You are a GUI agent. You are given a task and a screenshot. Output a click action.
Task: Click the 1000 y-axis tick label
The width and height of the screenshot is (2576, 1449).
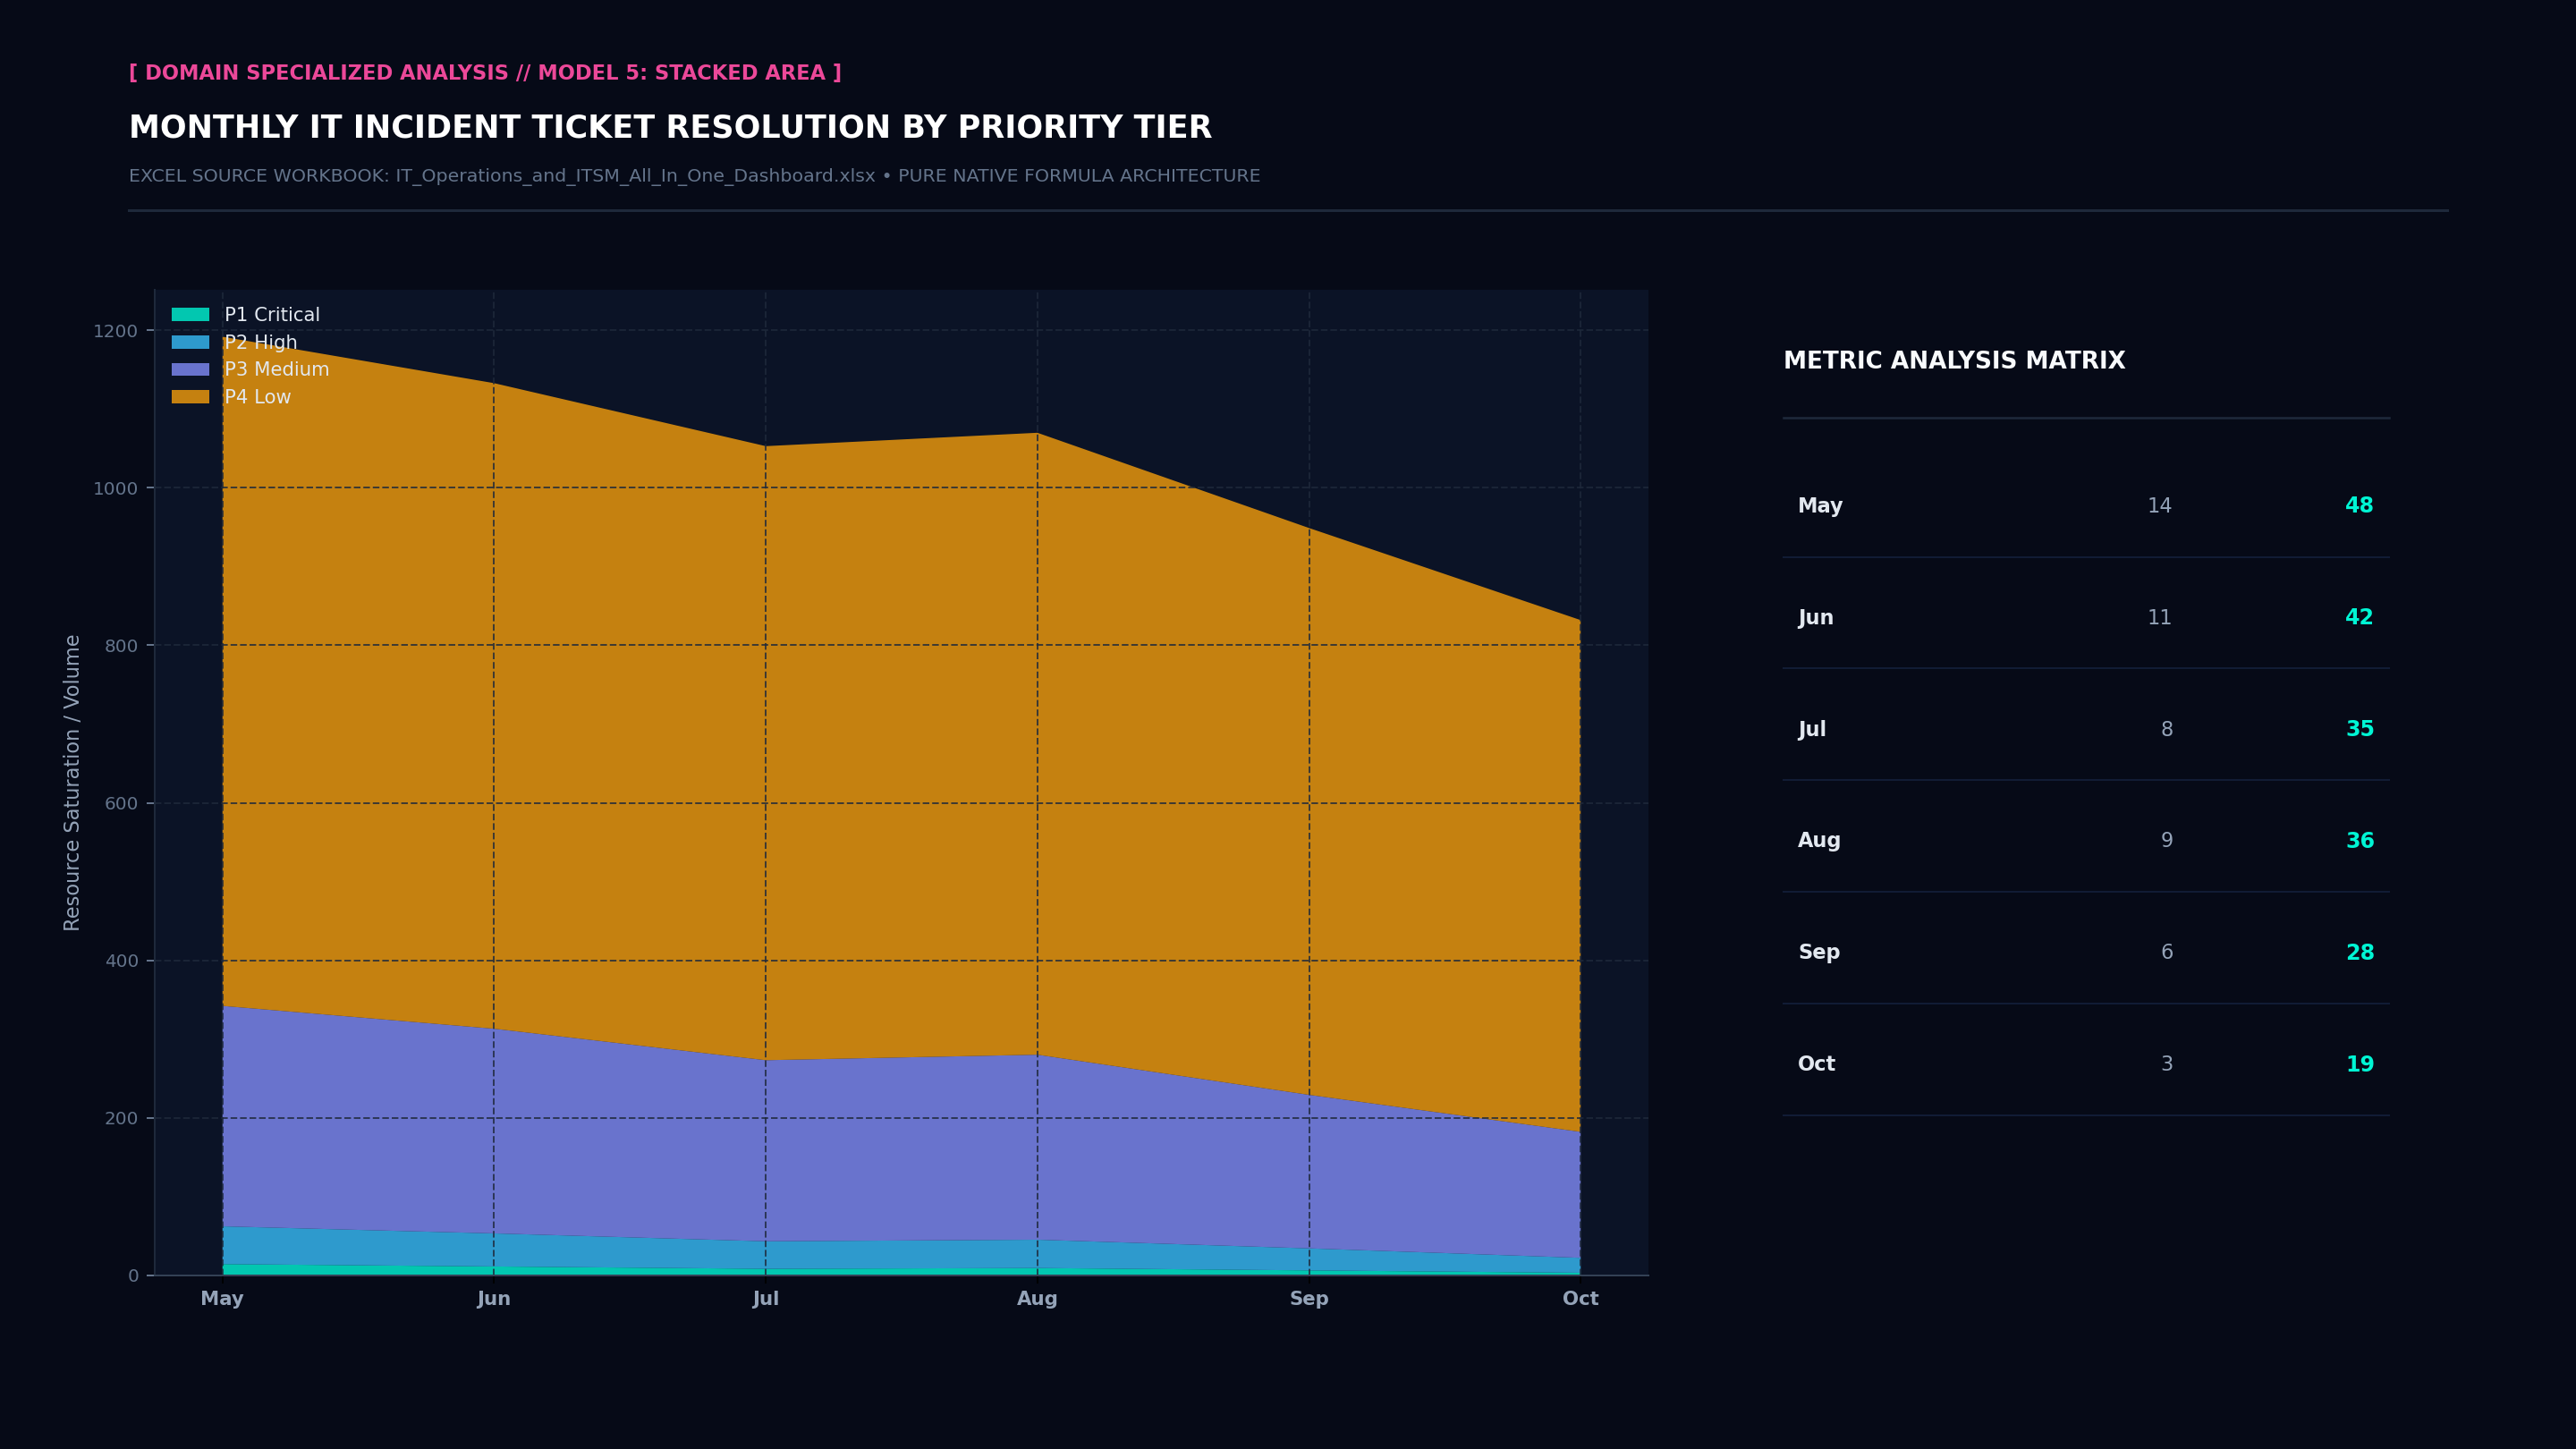116,489
